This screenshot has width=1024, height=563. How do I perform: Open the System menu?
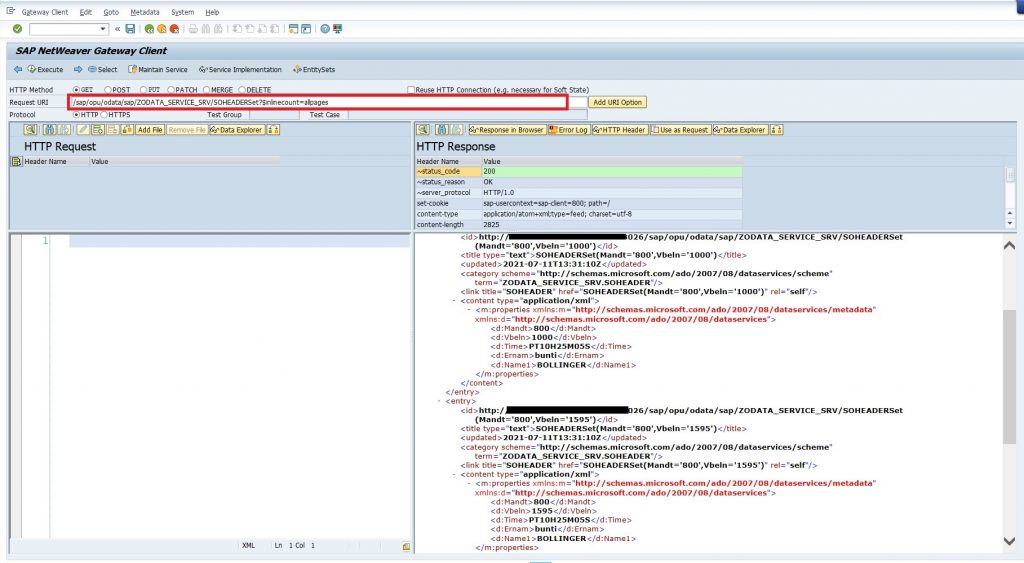click(182, 12)
